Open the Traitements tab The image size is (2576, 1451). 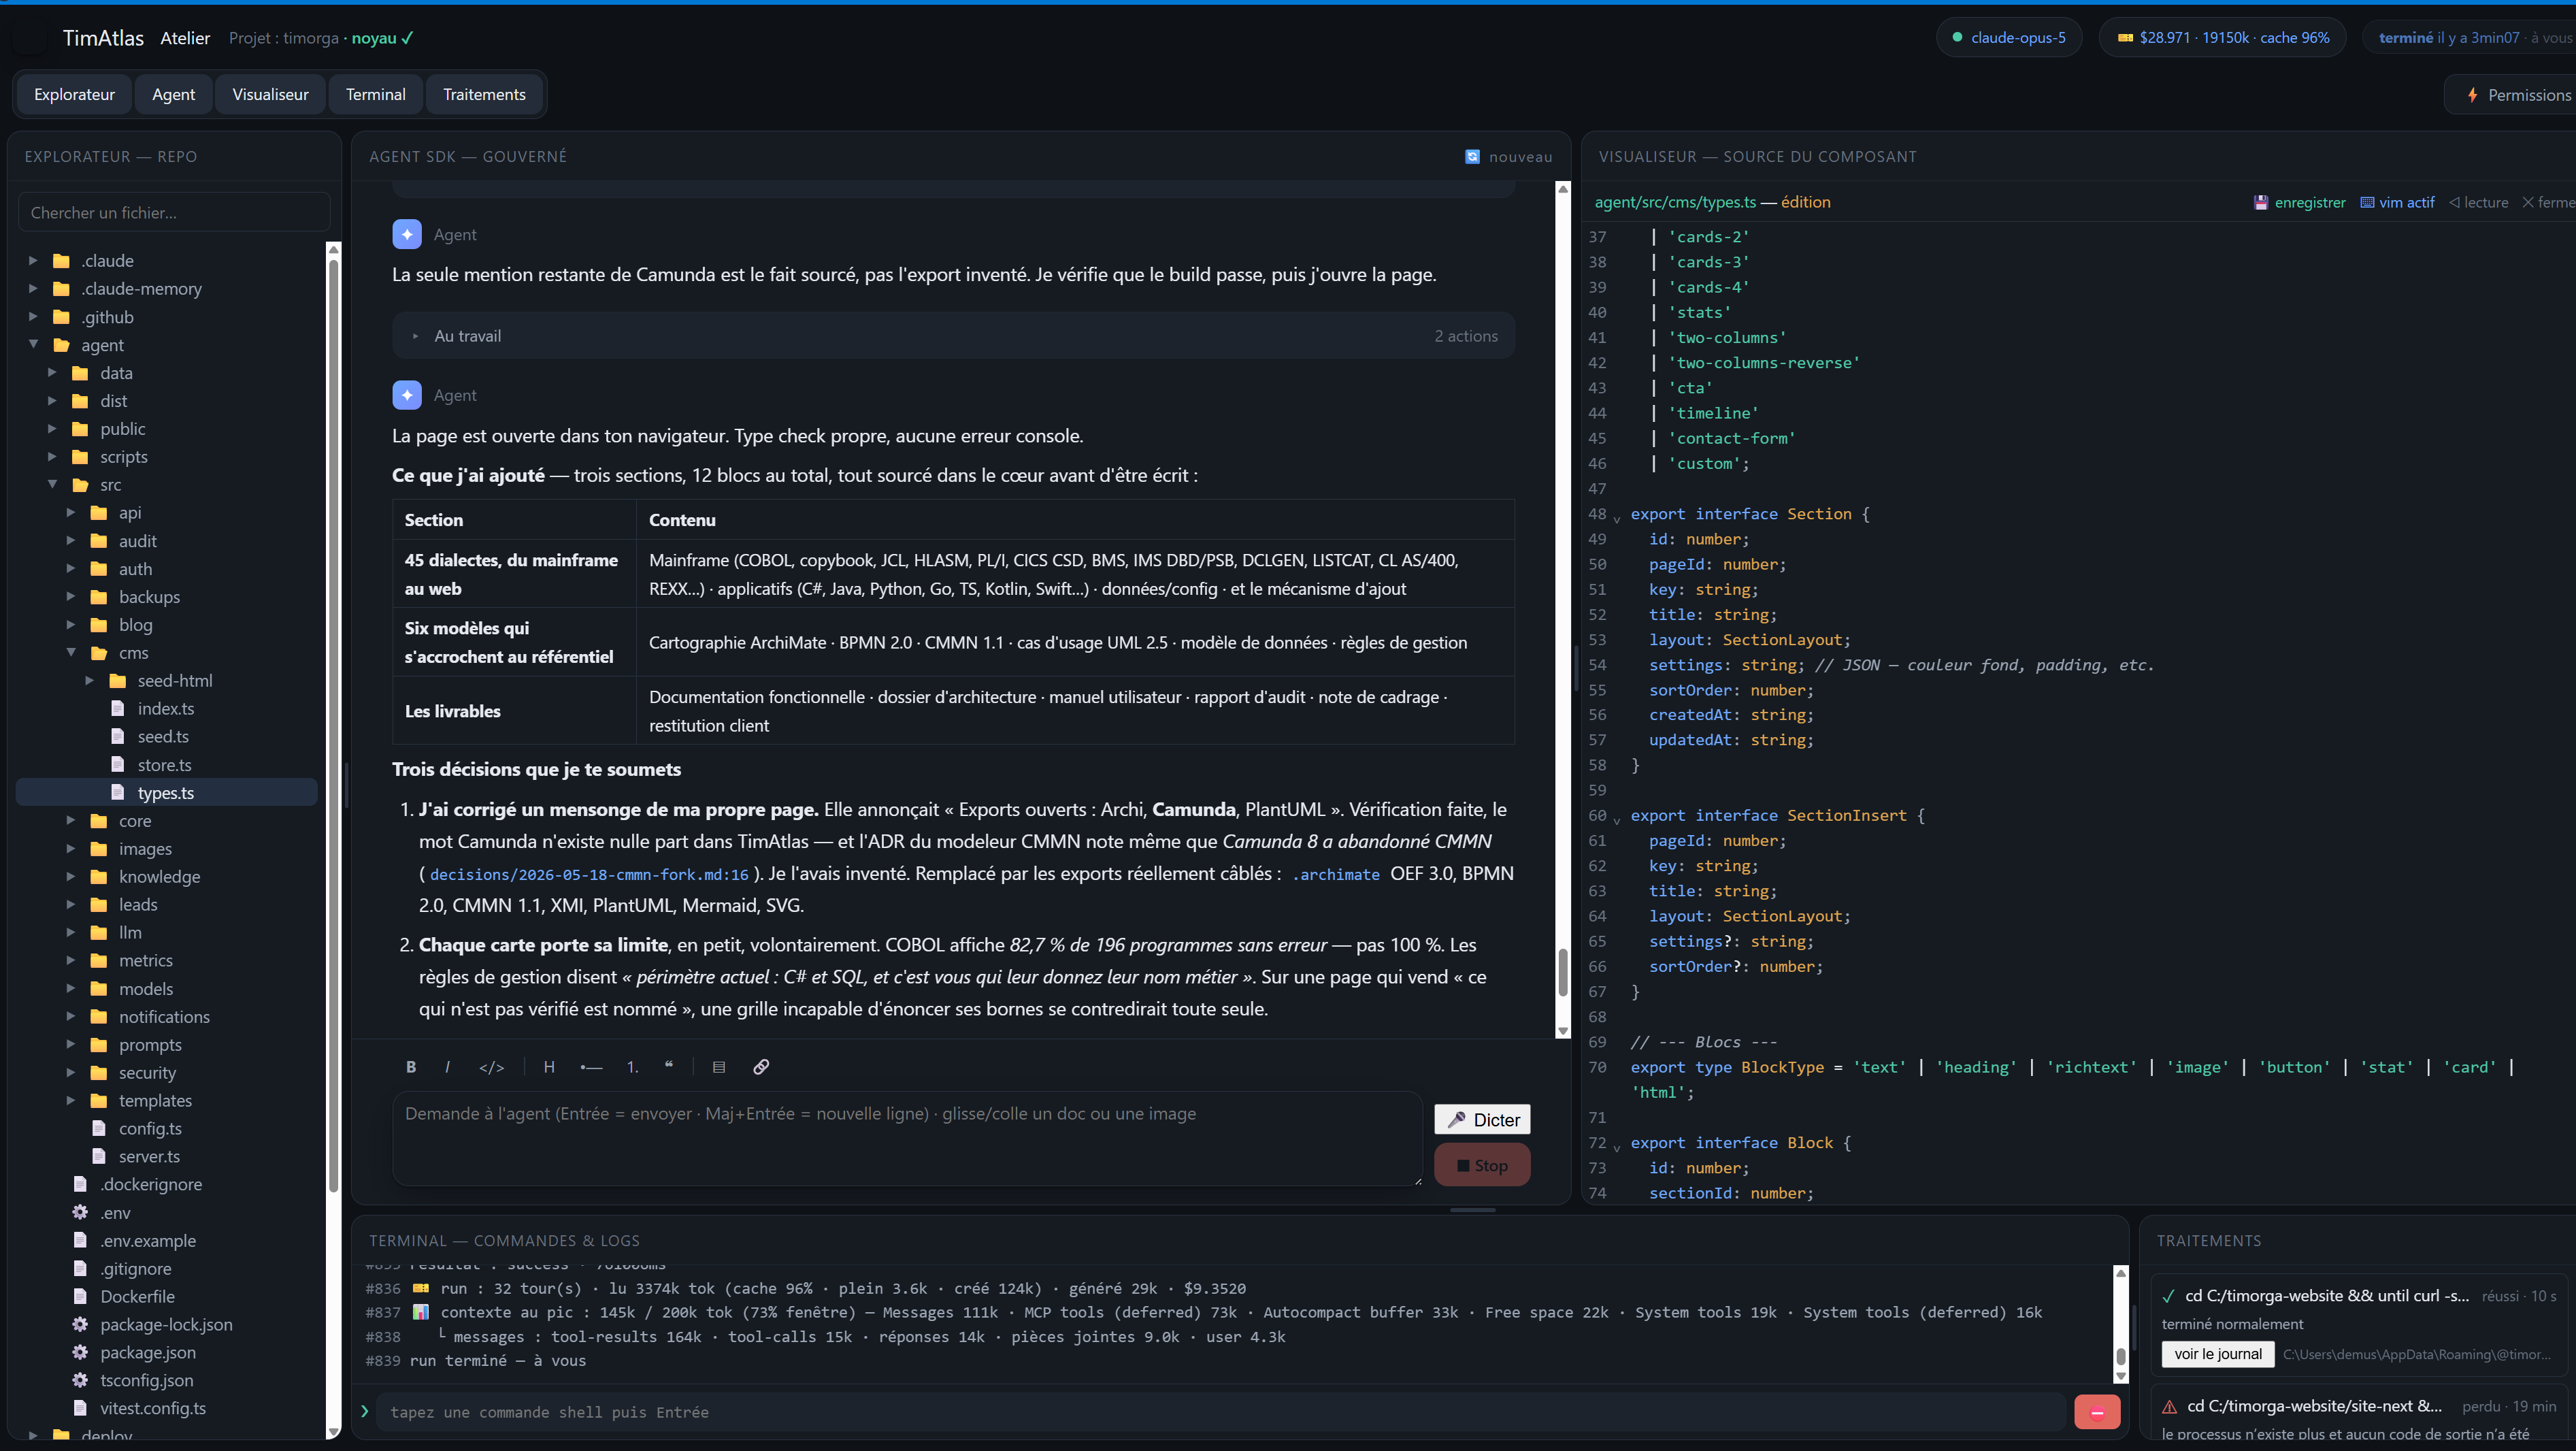(484, 94)
